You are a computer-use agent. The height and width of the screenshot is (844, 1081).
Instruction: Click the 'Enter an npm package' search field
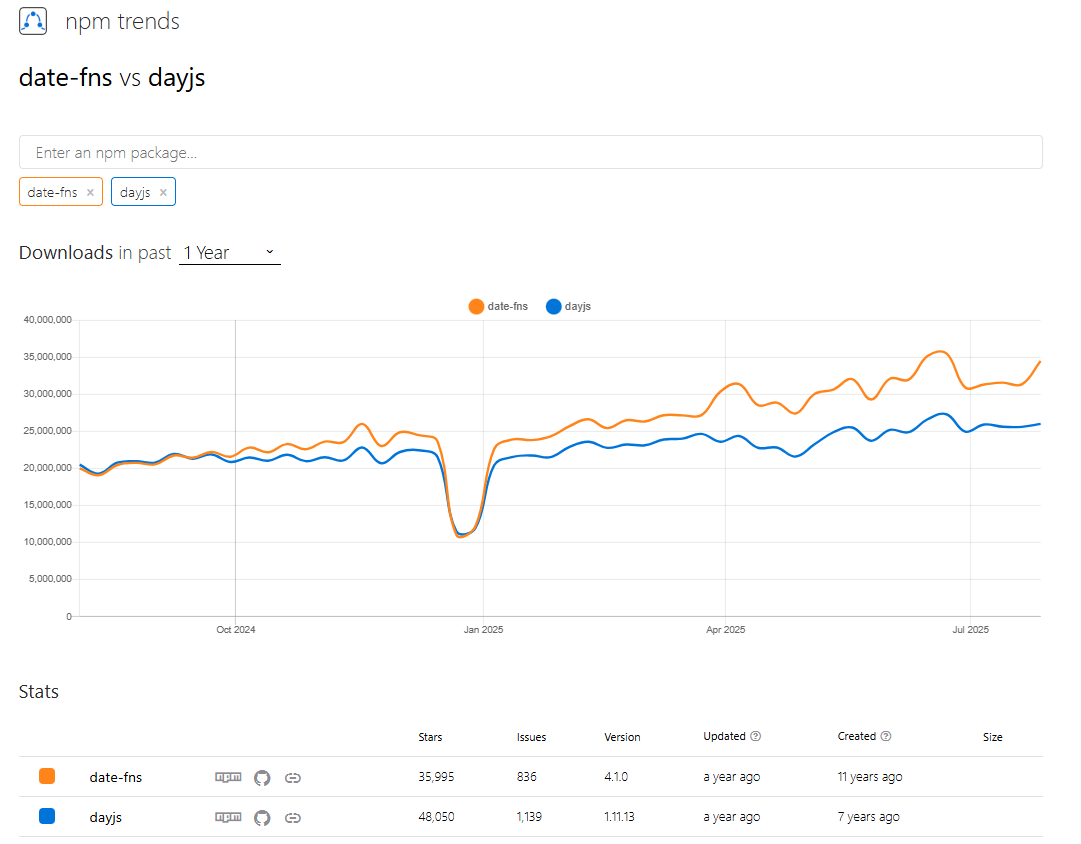(530, 153)
